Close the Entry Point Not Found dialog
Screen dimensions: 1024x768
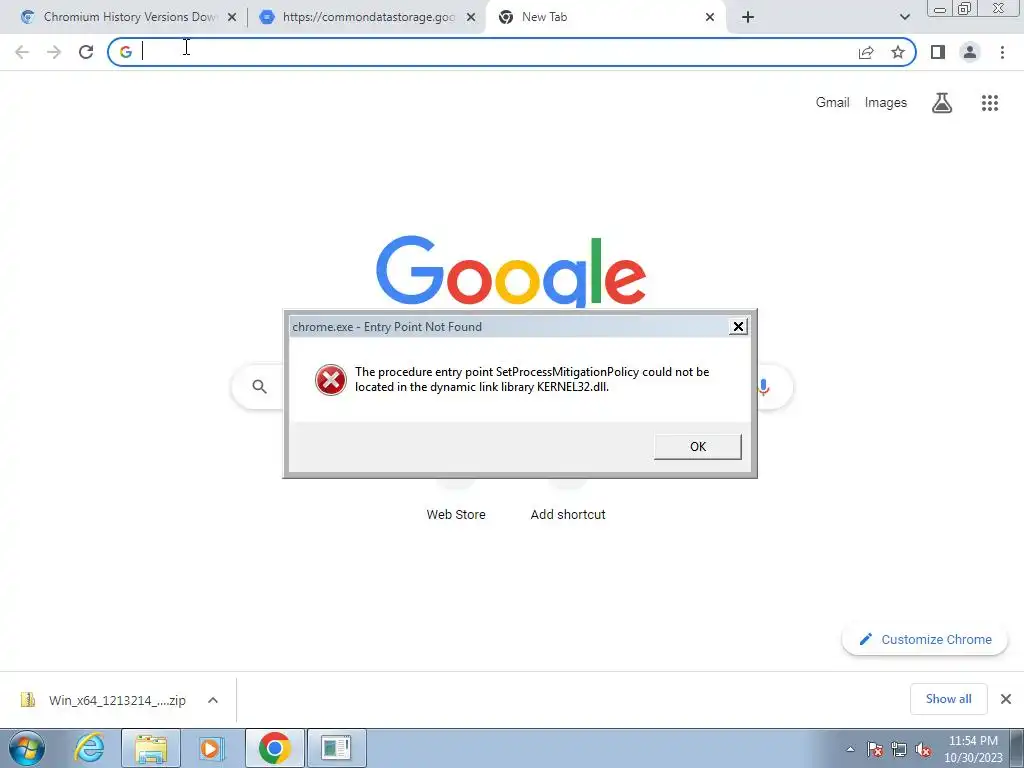pyautogui.click(x=738, y=327)
